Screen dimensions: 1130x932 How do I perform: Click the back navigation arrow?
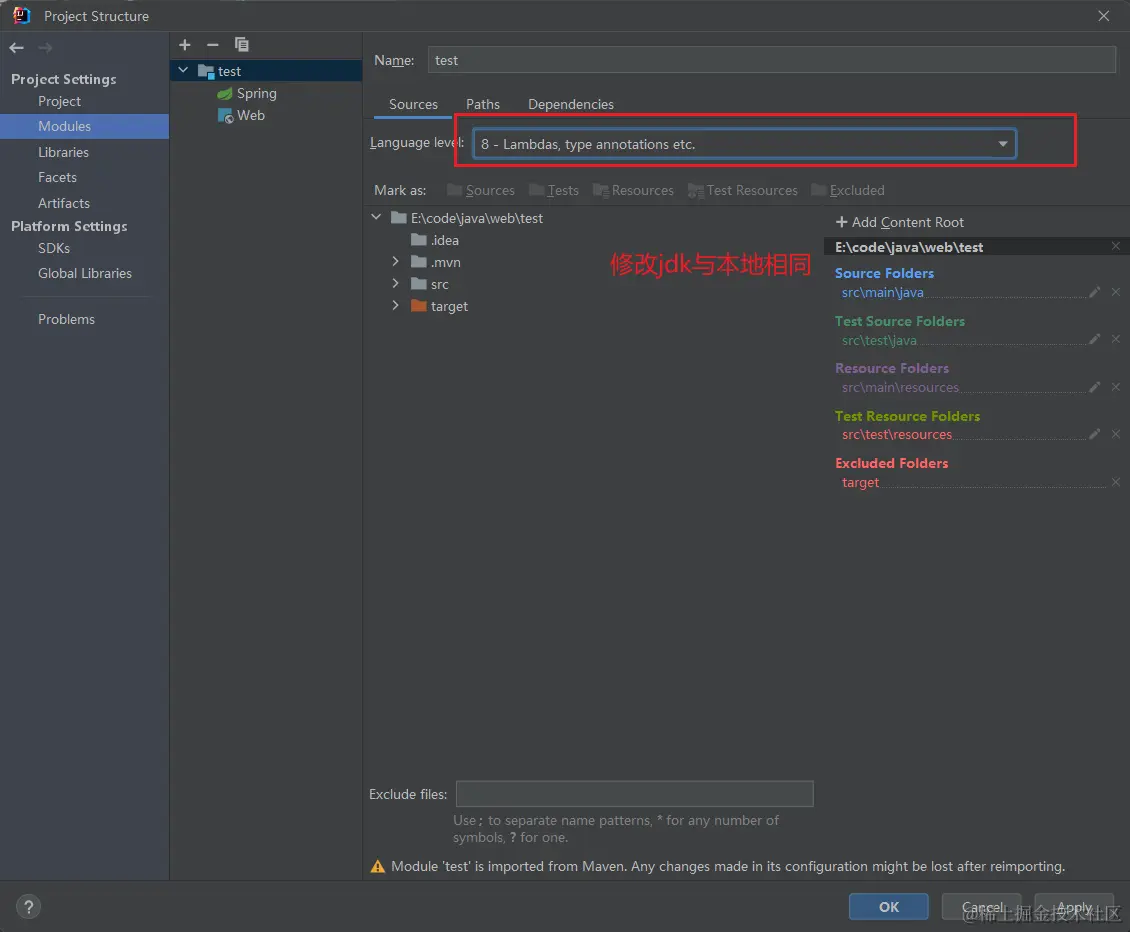coord(17,48)
